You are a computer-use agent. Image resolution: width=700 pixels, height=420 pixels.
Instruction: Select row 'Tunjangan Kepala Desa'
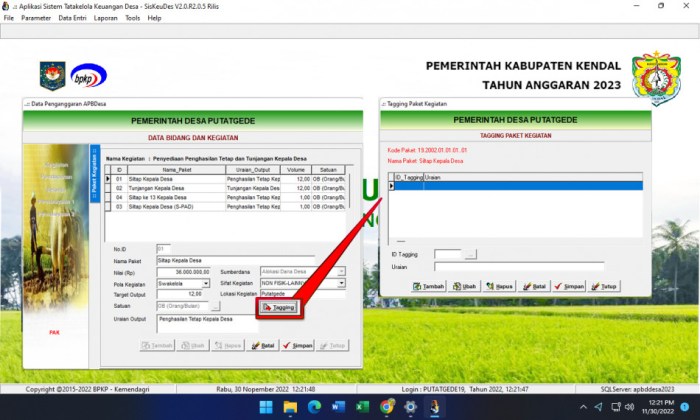click(x=227, y=188)
